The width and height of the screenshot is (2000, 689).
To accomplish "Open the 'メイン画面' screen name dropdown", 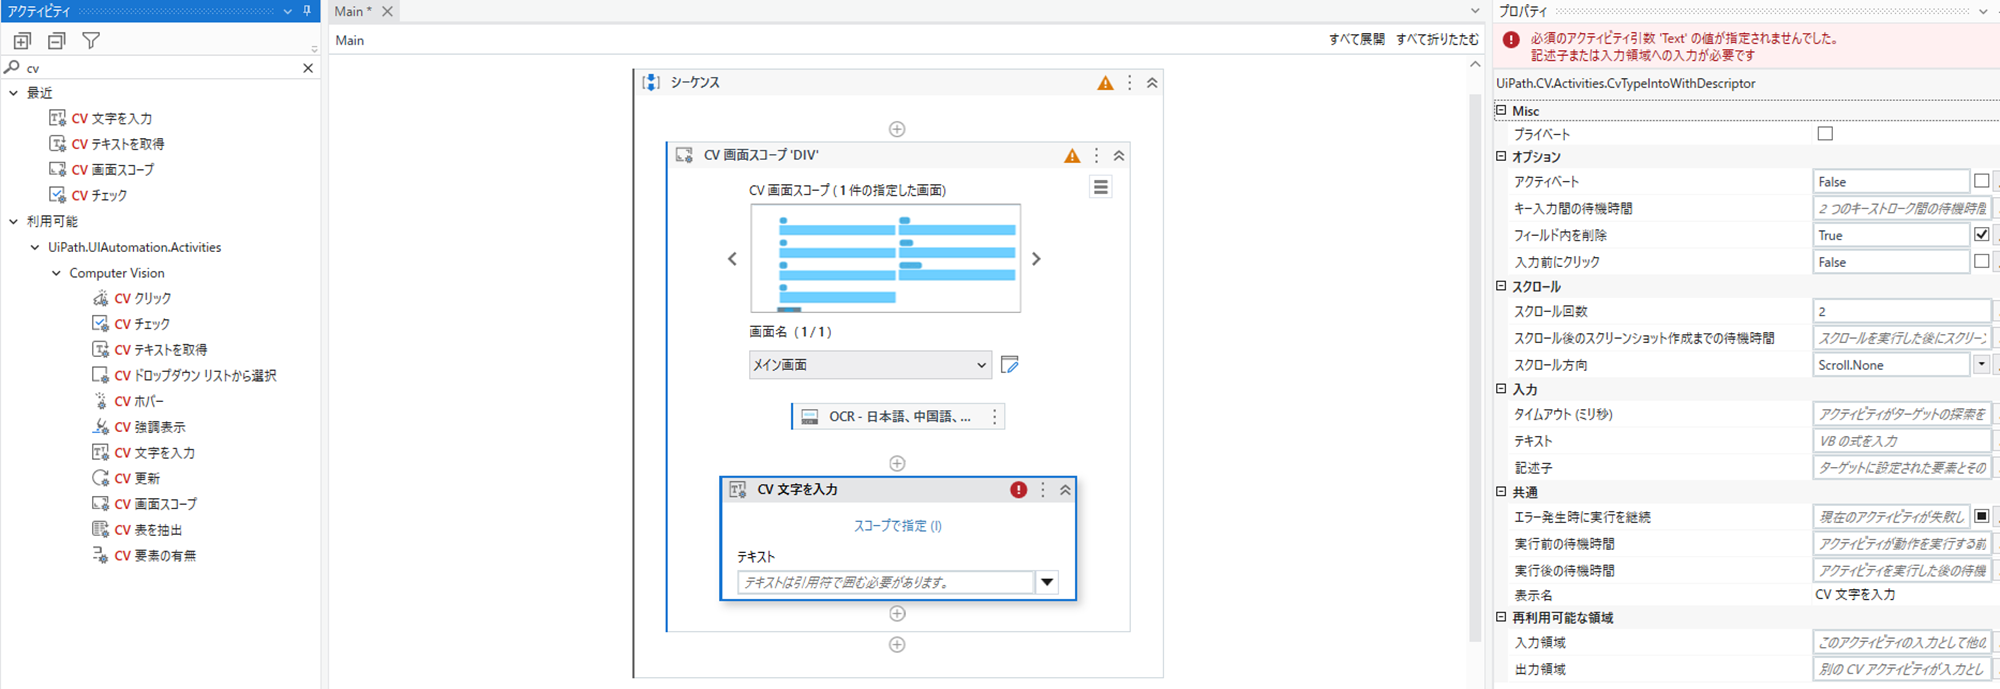I will pos(870,365).
